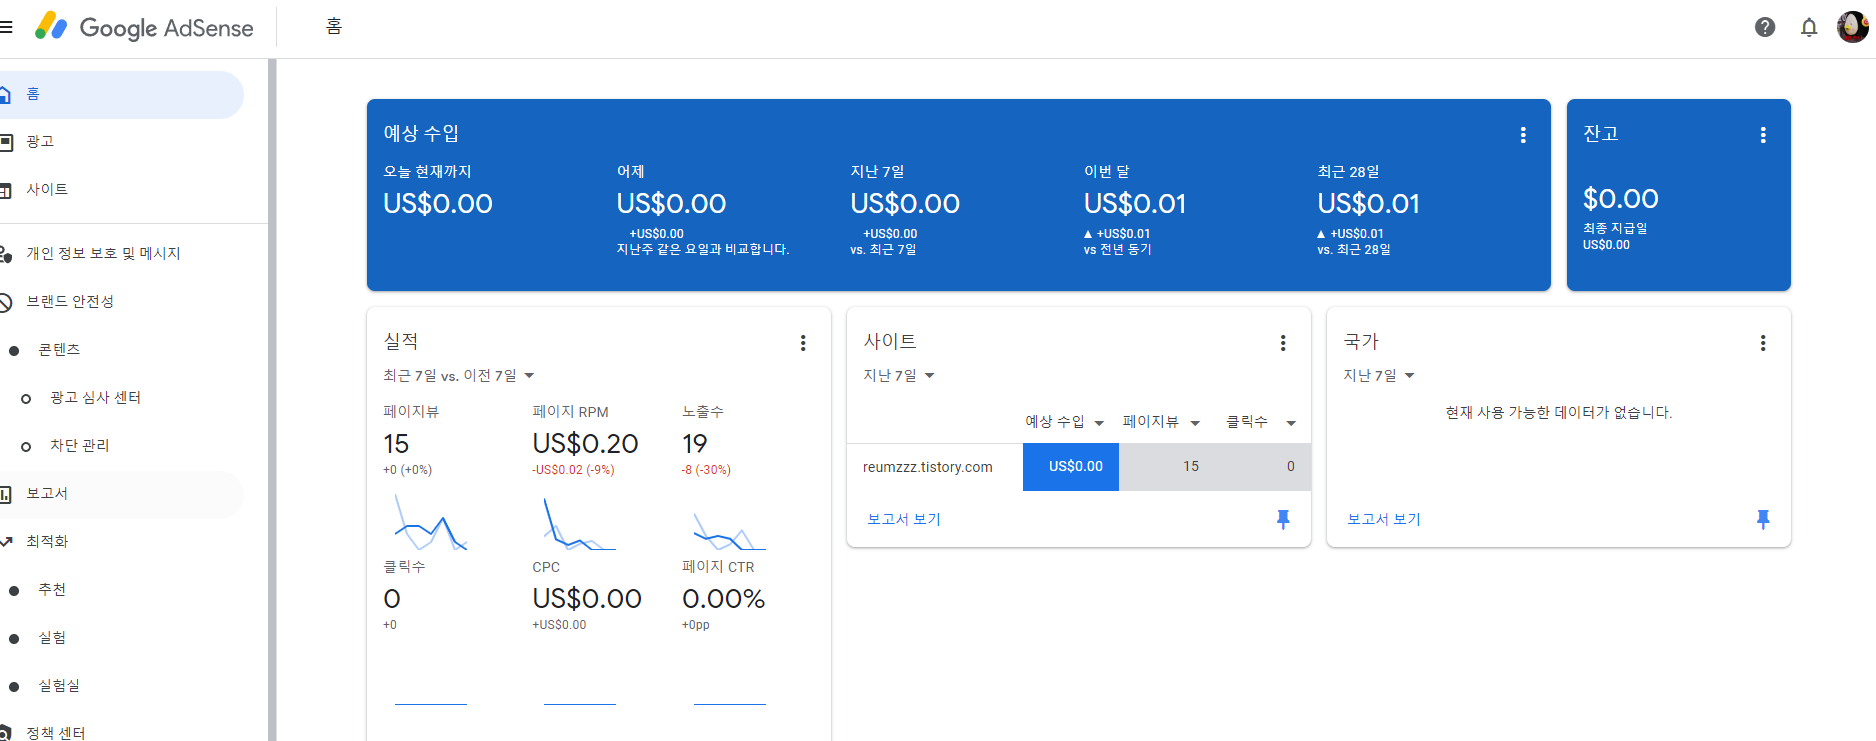Click the $0.00 balance amount
Screen dimensions: 1876x741
1621,199
